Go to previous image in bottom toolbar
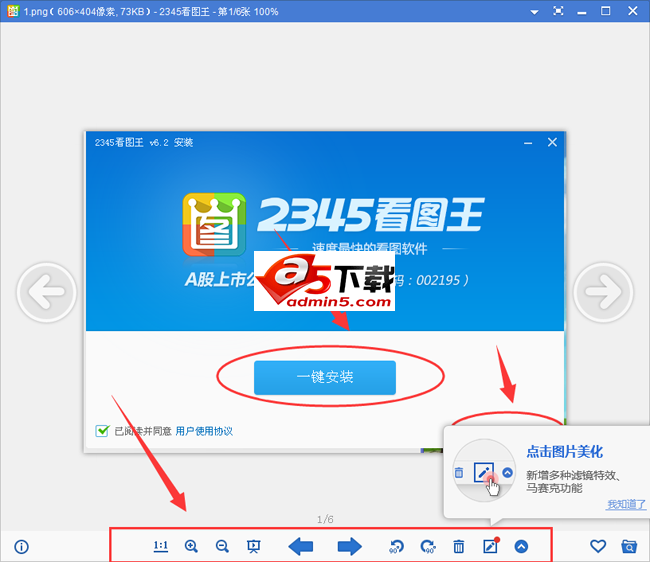Screen dimensions: 650x562 click(x=301, y=546)
